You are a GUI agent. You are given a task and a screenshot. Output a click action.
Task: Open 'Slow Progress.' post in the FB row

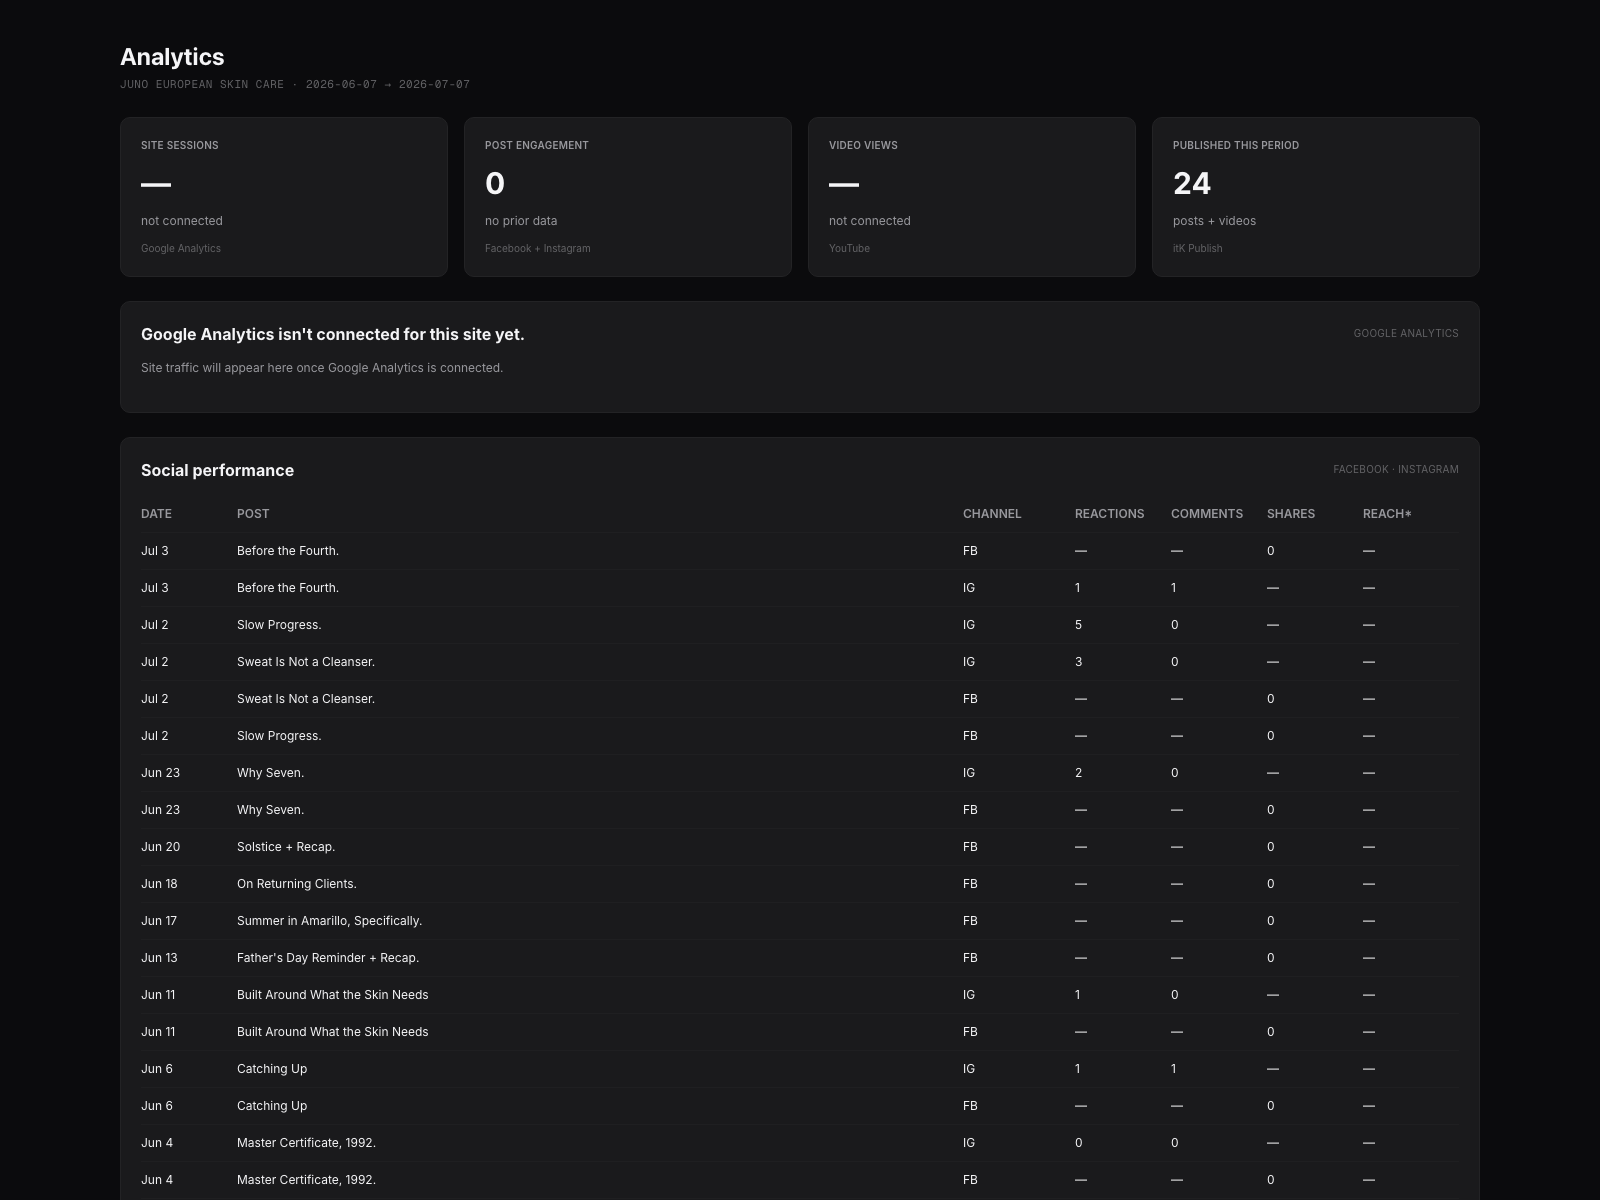[x=279, y=736]
